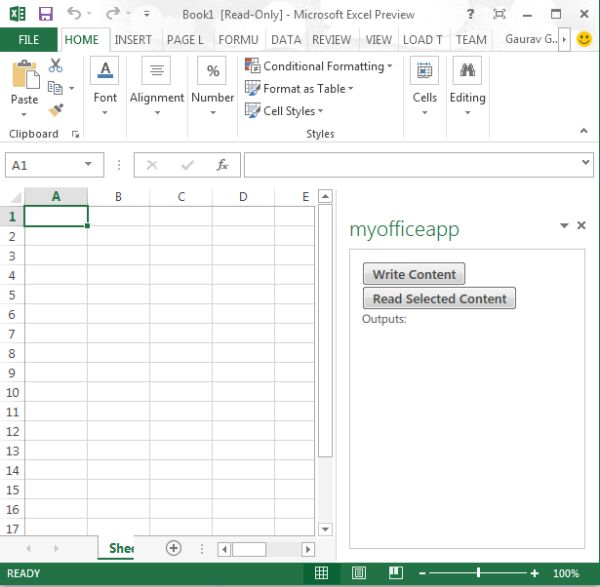Toggle full screen ribbon display options

click(499, 14)
